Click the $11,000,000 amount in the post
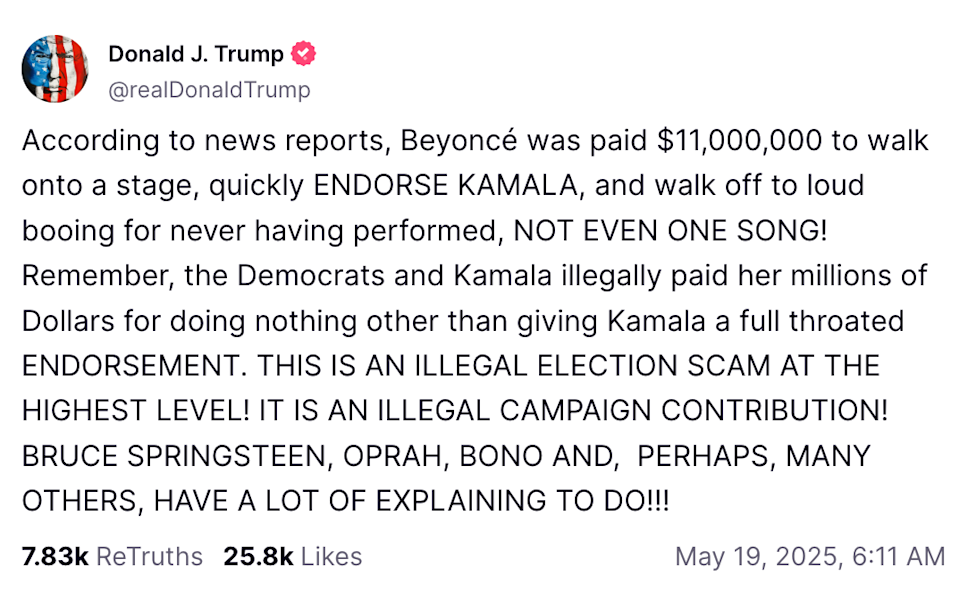 click(739, 141)
